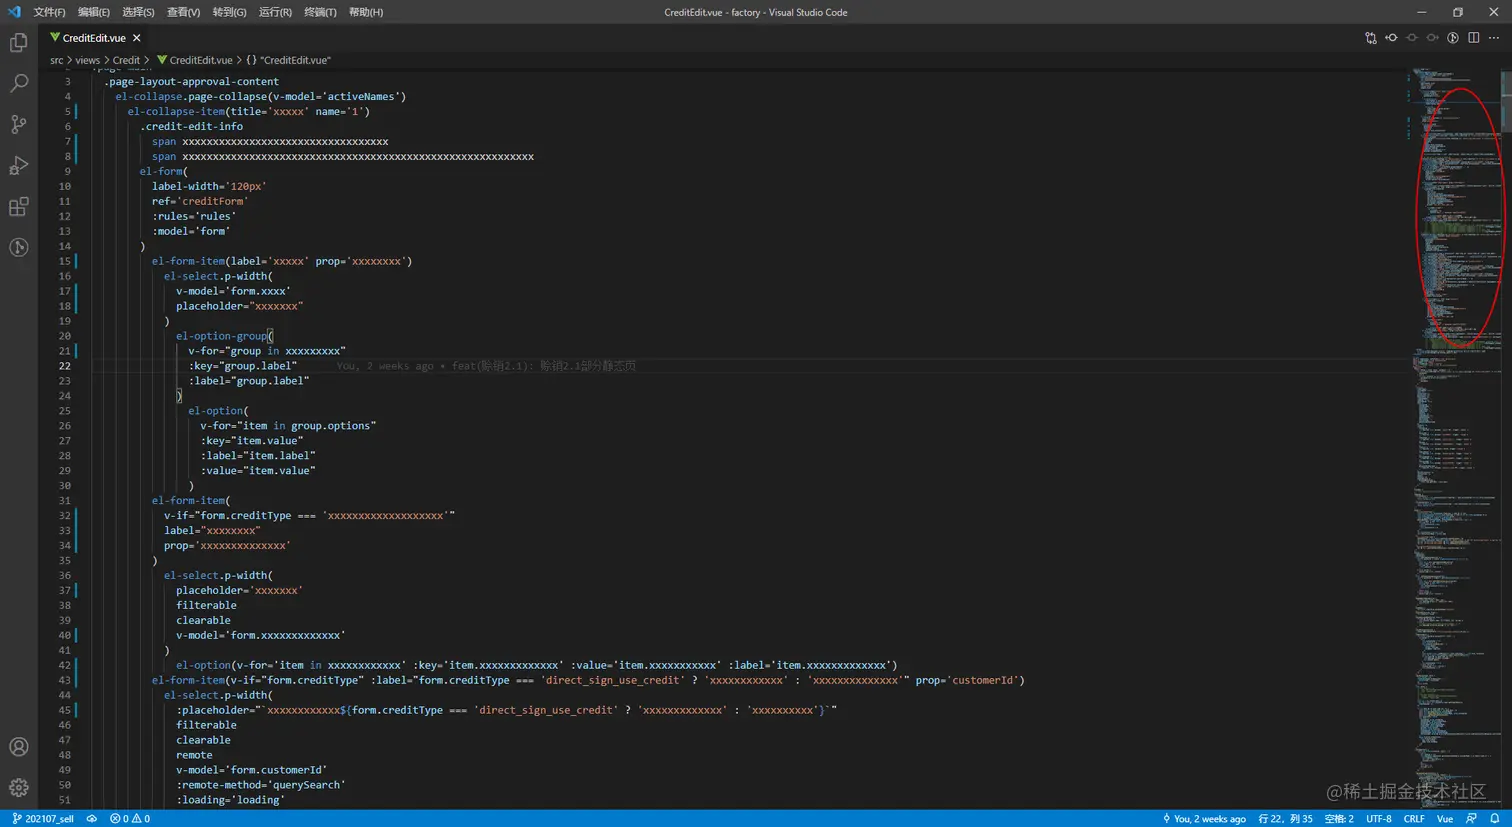The width and height of the screenshot is (1512, 827).
Task: Click the VS Code logo in the title bar
Action: [14, 12]
